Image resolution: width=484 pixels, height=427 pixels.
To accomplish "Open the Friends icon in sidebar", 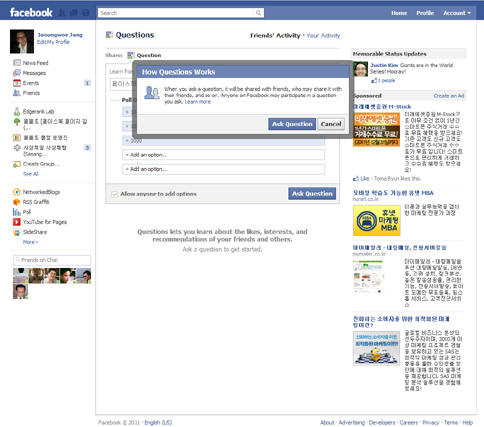I will point(17,93).
